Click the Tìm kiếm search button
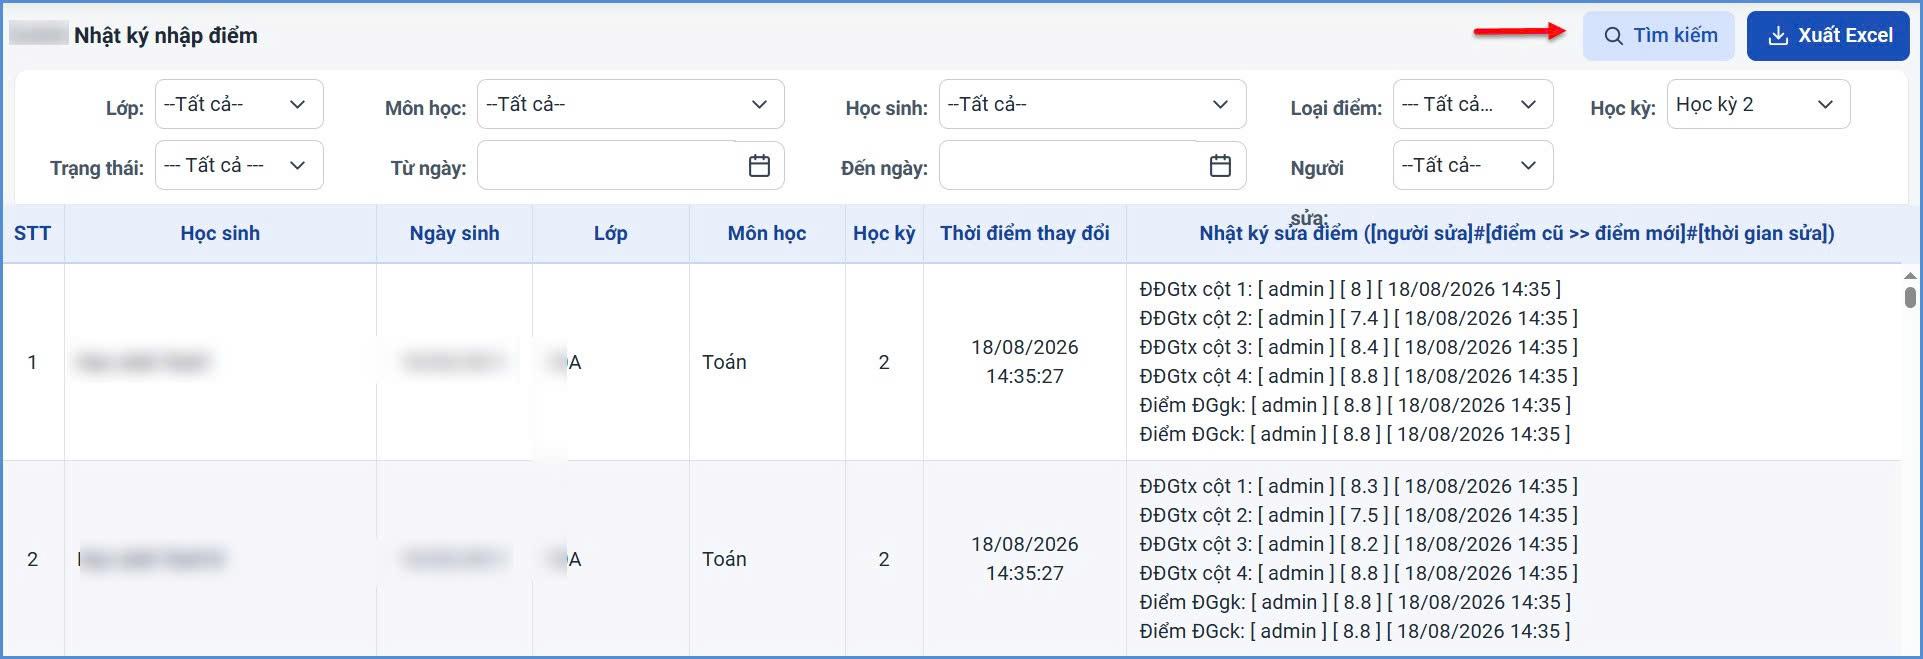Image resolution: width=1923 pixels, height=659 pixels. [x=1660, y=36]
